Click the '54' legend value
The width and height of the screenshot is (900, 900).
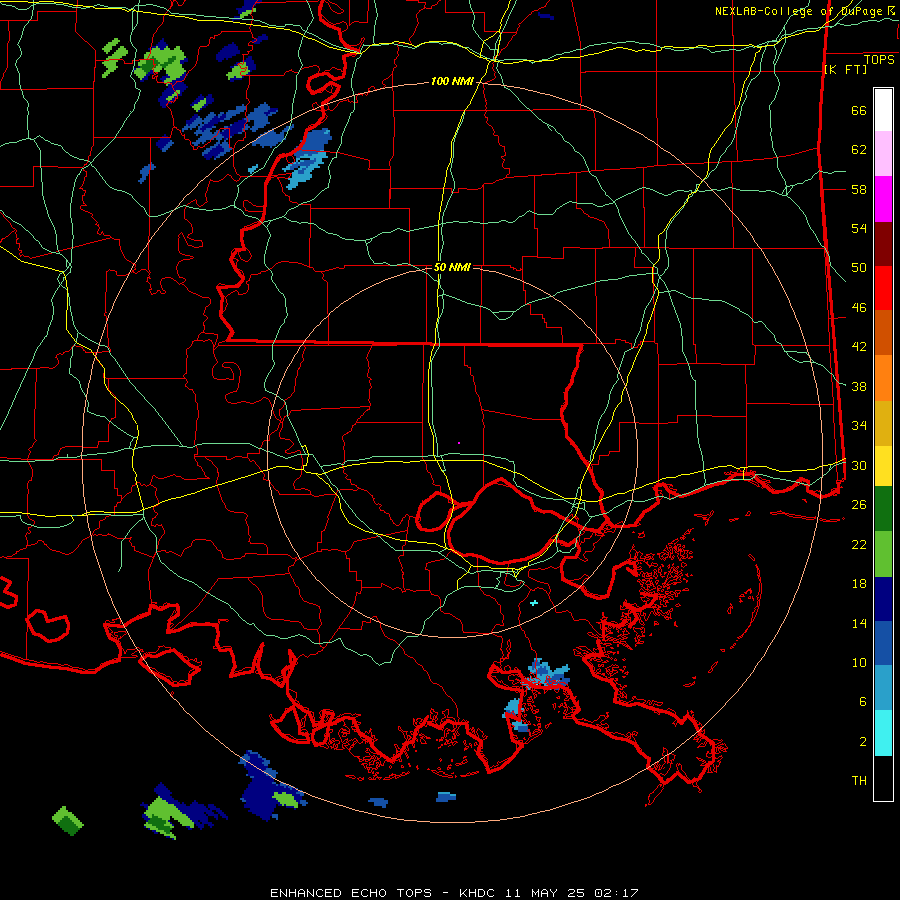[x=859, y=228]
